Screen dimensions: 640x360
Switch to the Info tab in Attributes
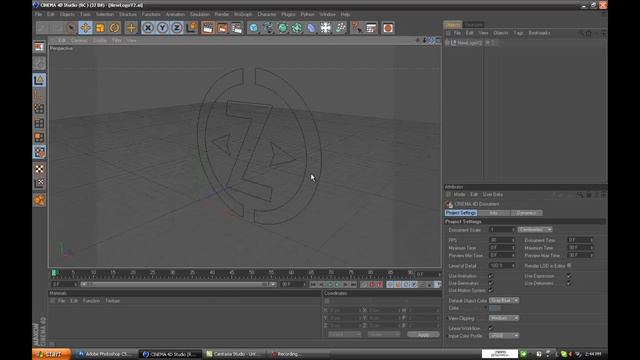click(x=493, y=213)
